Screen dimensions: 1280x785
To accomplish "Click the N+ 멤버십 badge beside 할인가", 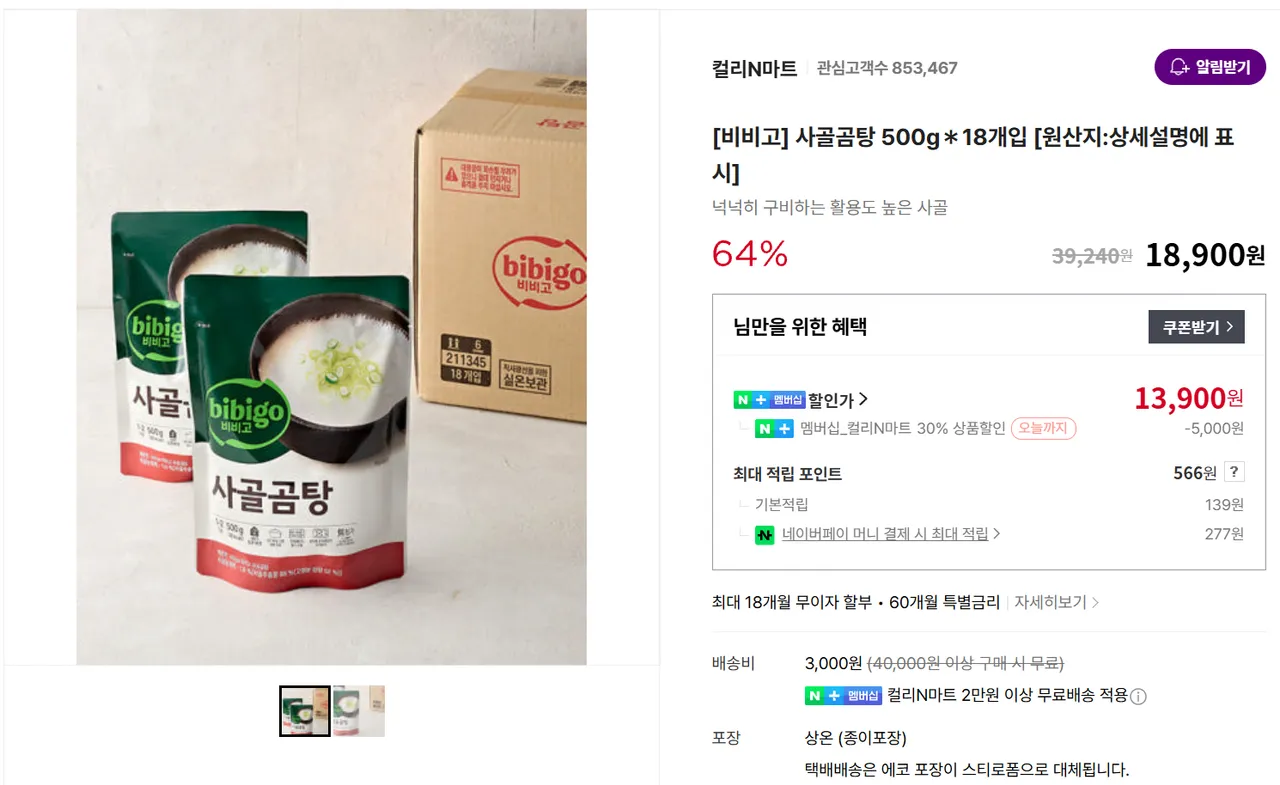I will [769, 400].
